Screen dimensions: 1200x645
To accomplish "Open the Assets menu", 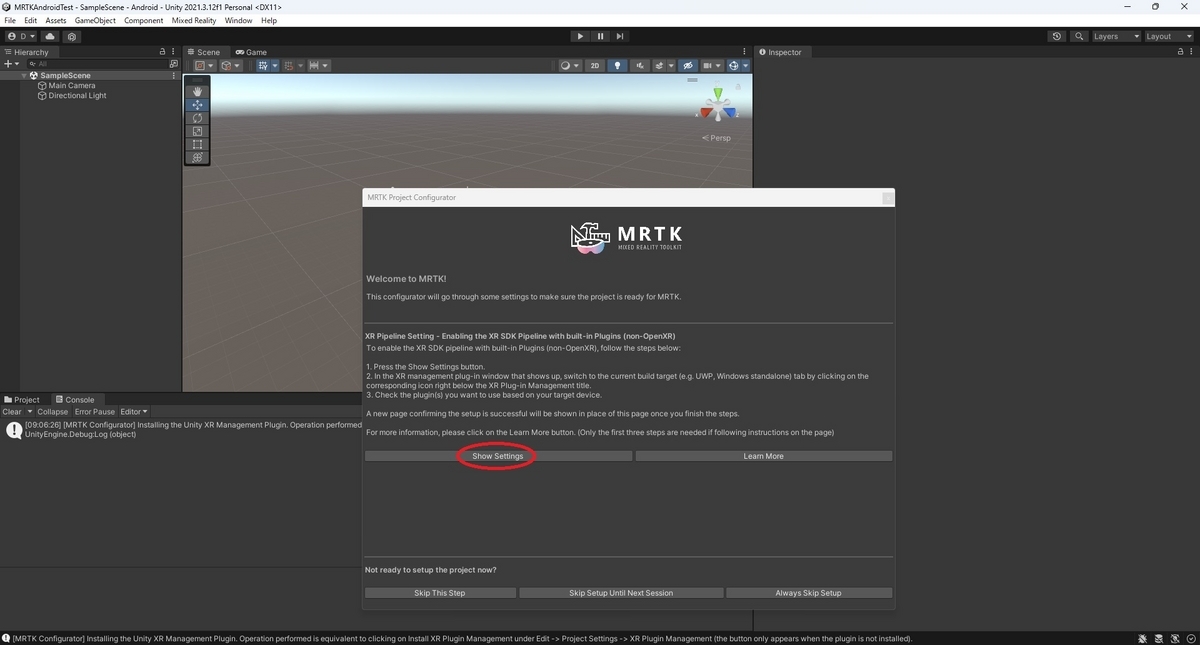I will click(56, 20).
